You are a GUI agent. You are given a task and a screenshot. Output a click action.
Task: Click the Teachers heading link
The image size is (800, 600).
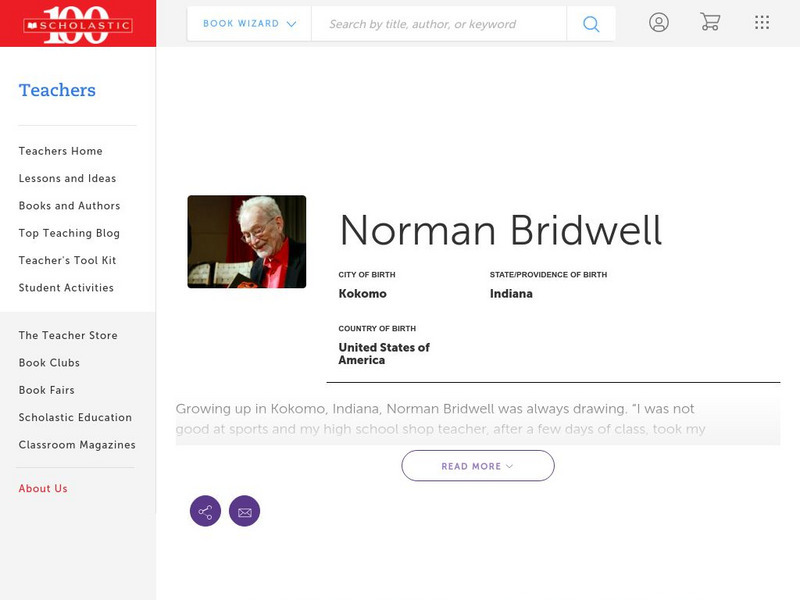pos(57,90)
